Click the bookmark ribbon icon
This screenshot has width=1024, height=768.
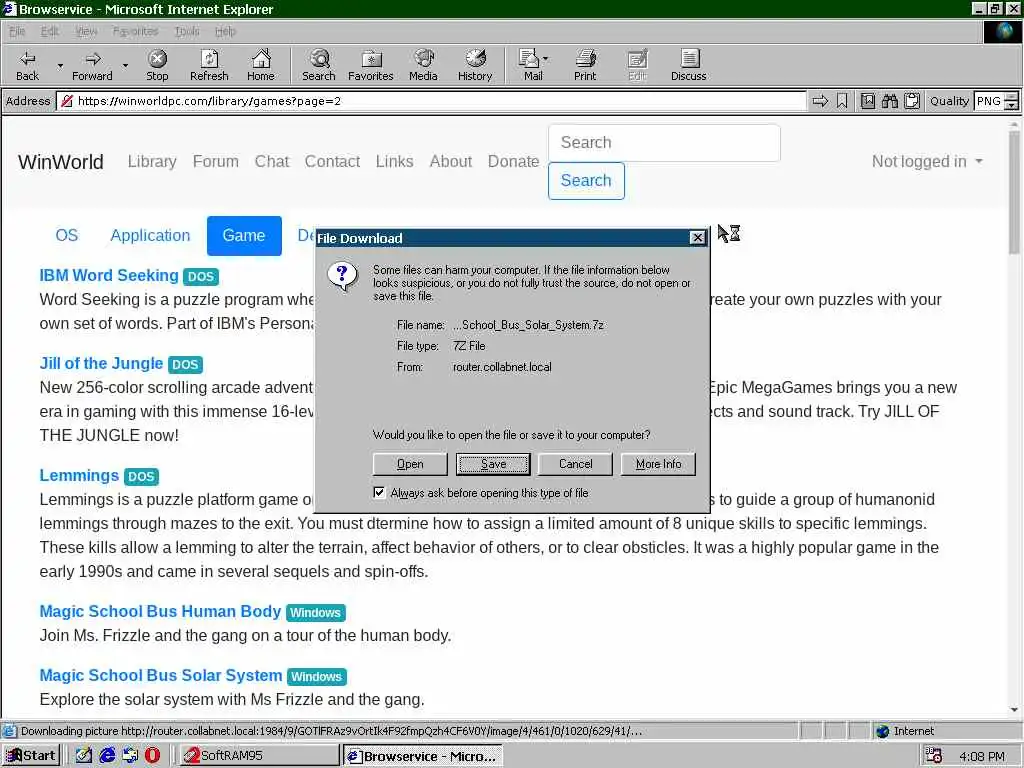[842, 101]
